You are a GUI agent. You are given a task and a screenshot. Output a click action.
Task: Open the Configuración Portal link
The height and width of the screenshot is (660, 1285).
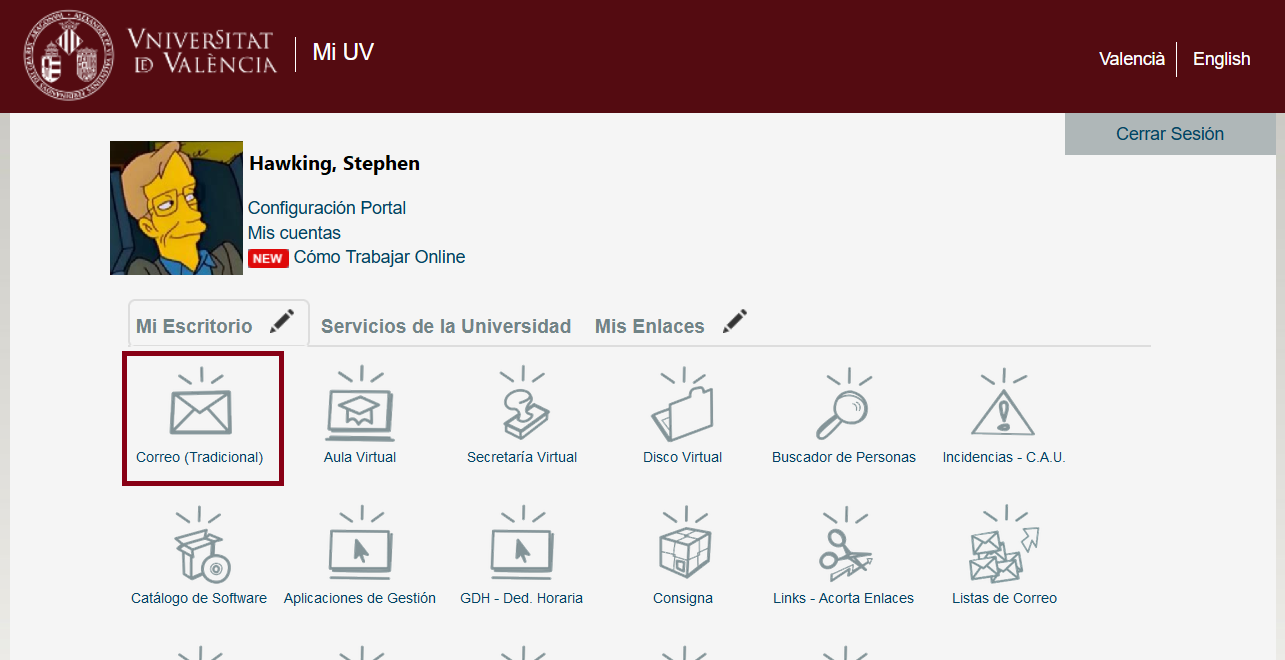[327, 208]
